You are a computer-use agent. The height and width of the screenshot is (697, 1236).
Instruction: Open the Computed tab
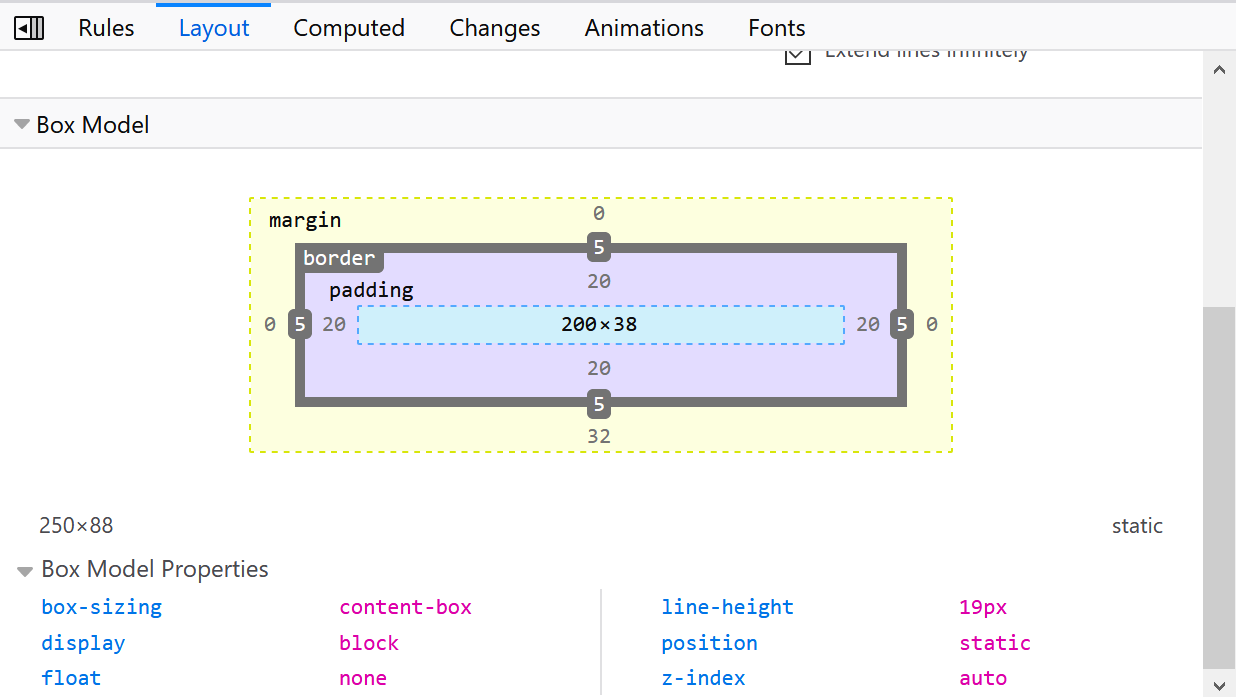(349, 28)
